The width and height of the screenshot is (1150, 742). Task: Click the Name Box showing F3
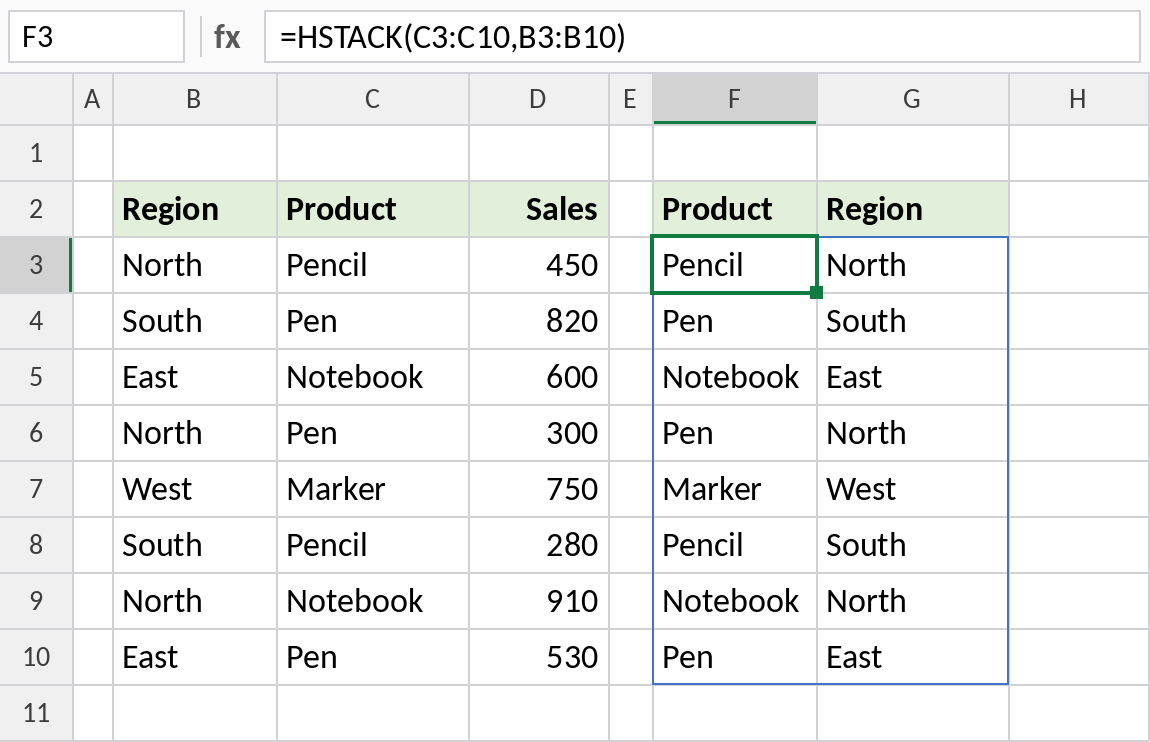(x=96, y=37)
